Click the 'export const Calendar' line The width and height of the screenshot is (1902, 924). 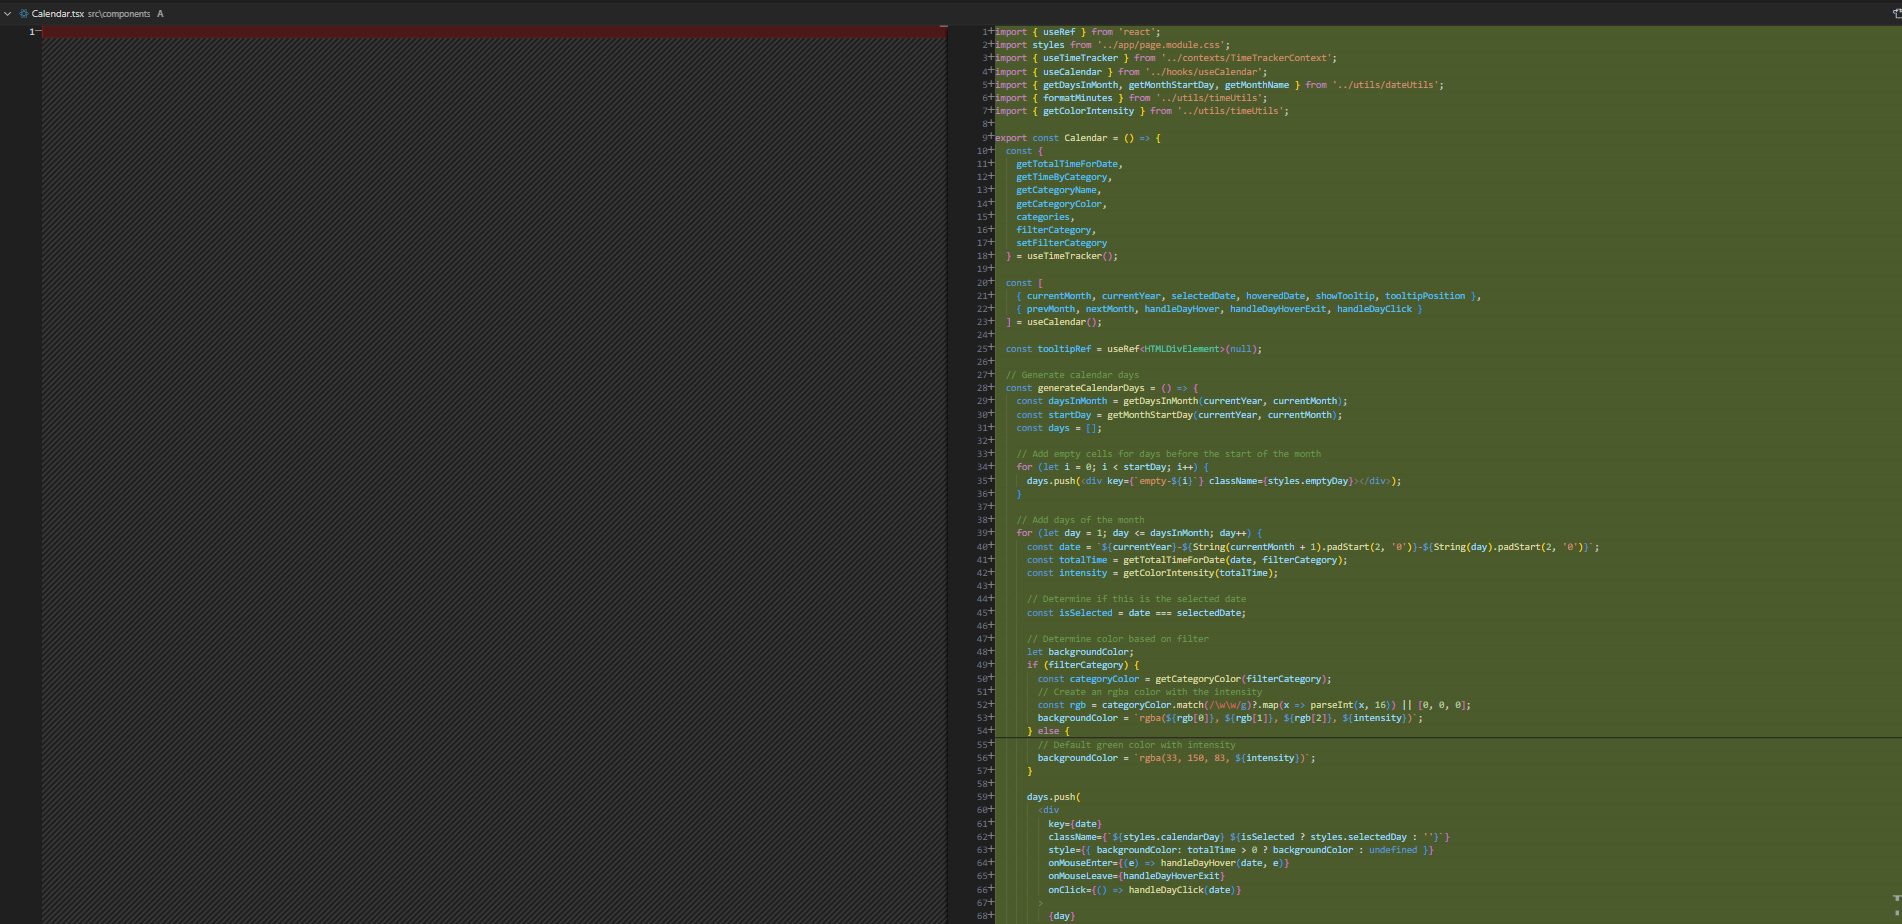pos(1078,138)
